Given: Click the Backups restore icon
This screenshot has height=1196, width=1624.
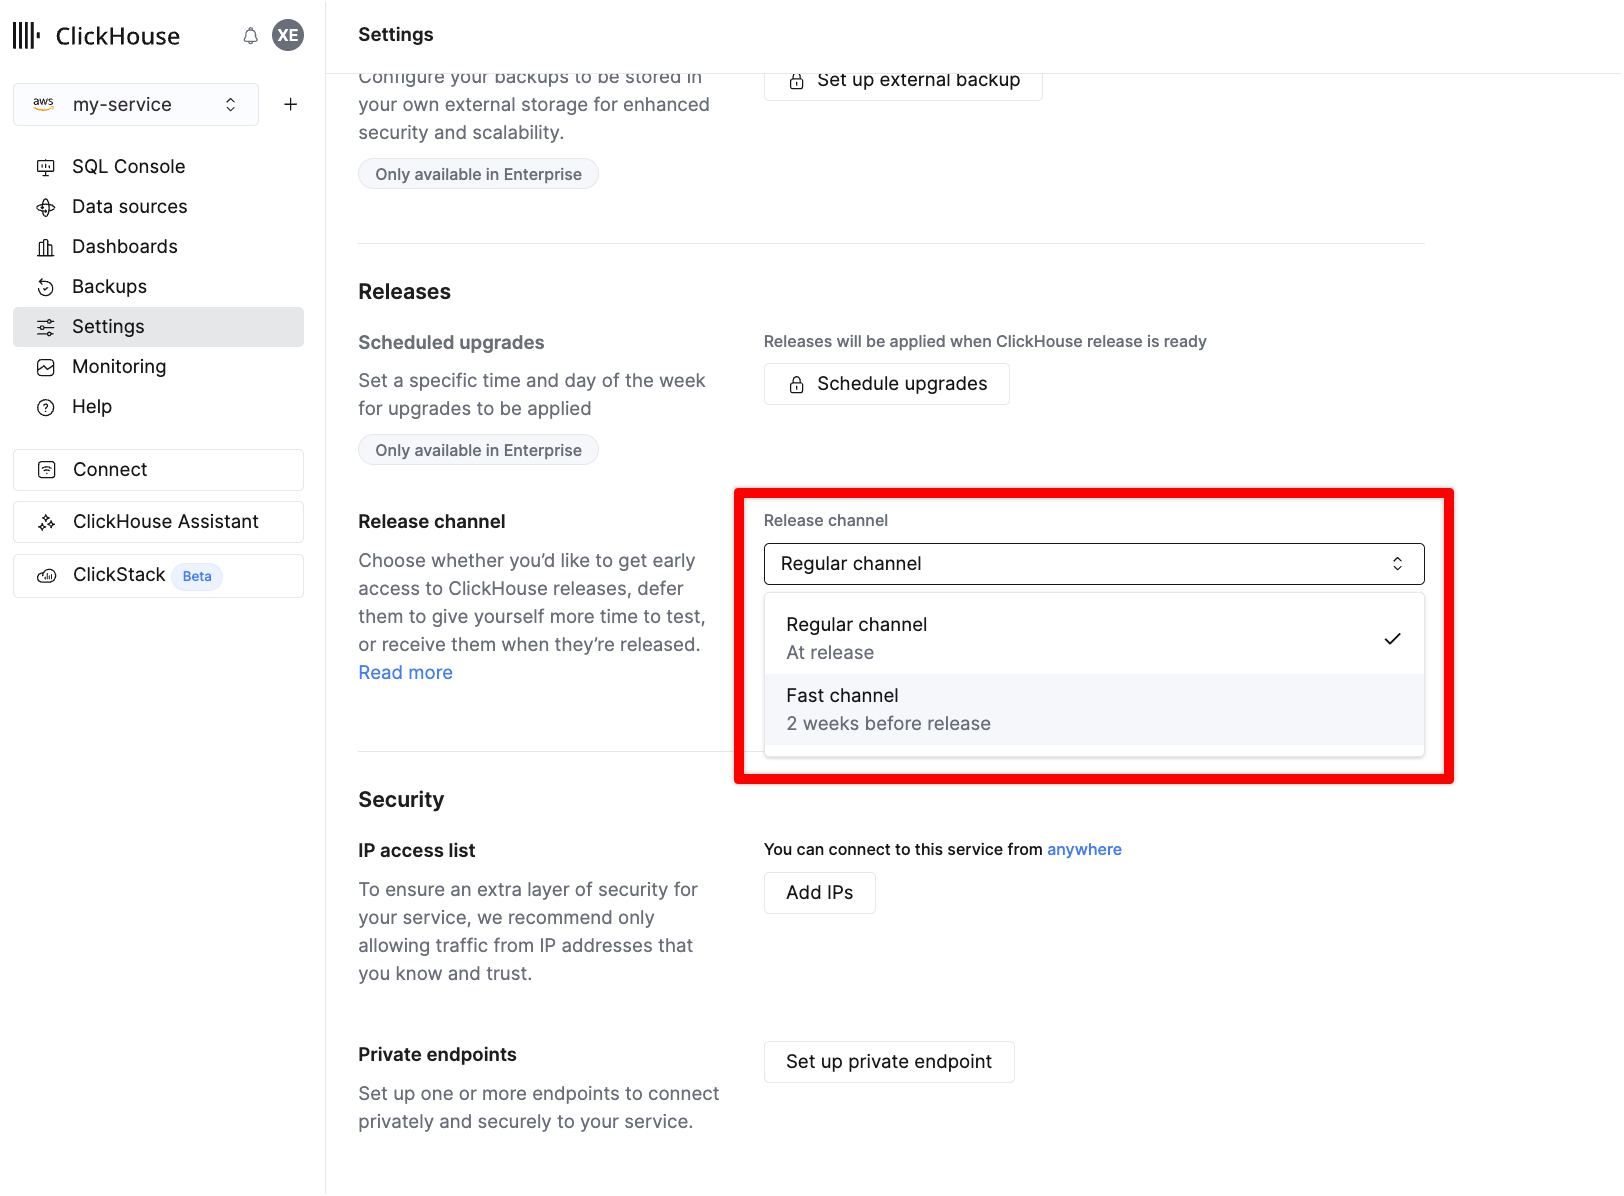Looking at the screenshot, I should click(46, 287).
